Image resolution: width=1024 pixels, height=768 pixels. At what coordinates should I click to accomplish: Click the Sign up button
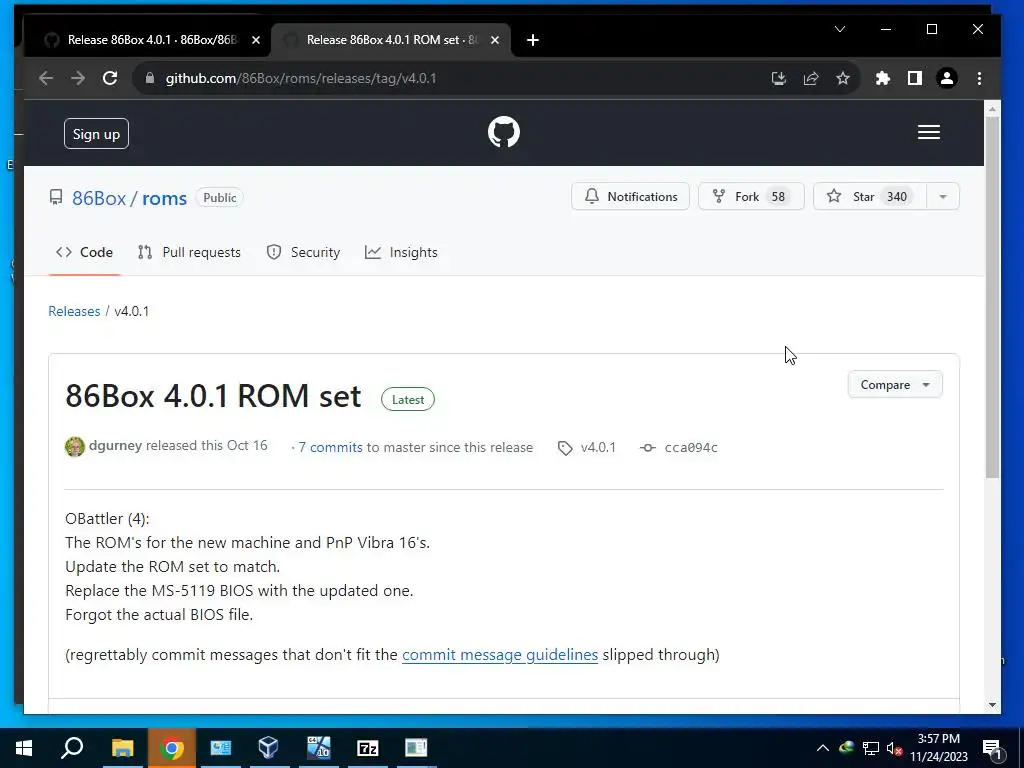[x=96, y=134]
